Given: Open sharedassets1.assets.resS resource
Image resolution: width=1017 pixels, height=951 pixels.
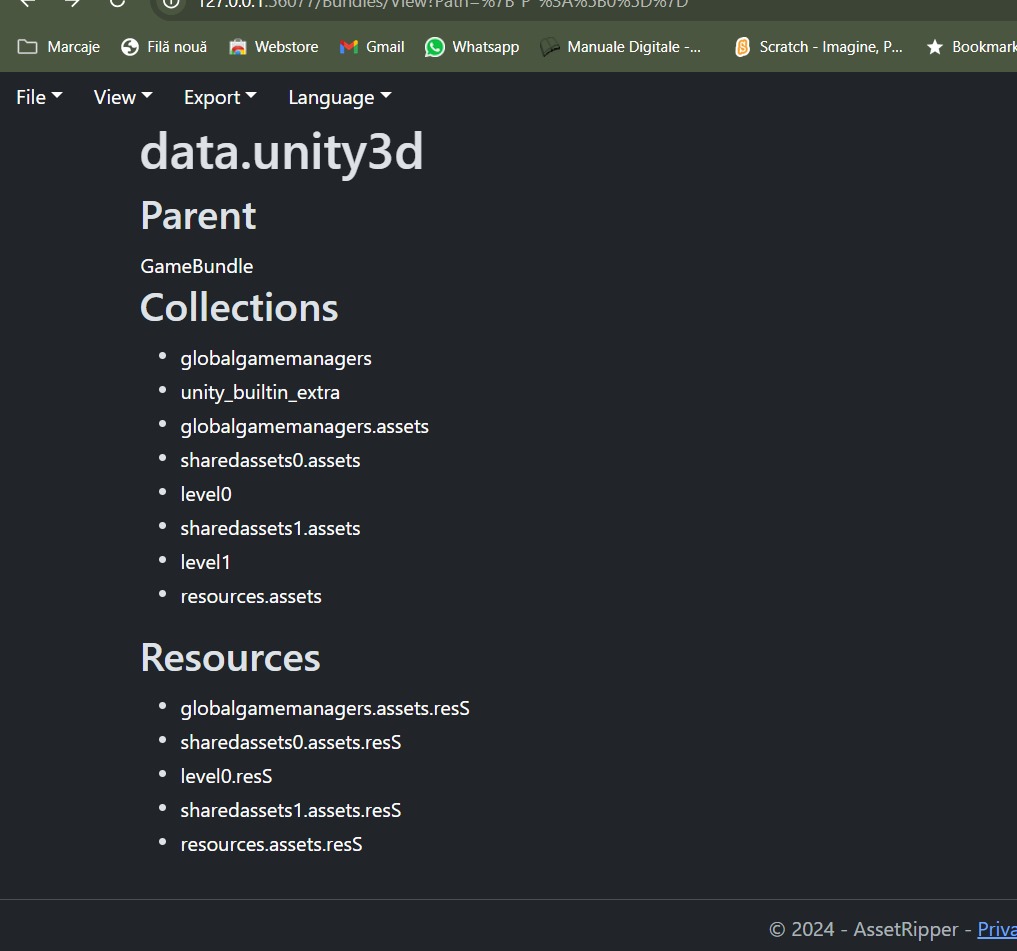Looking at the screenshot, I should click(291, 810).
